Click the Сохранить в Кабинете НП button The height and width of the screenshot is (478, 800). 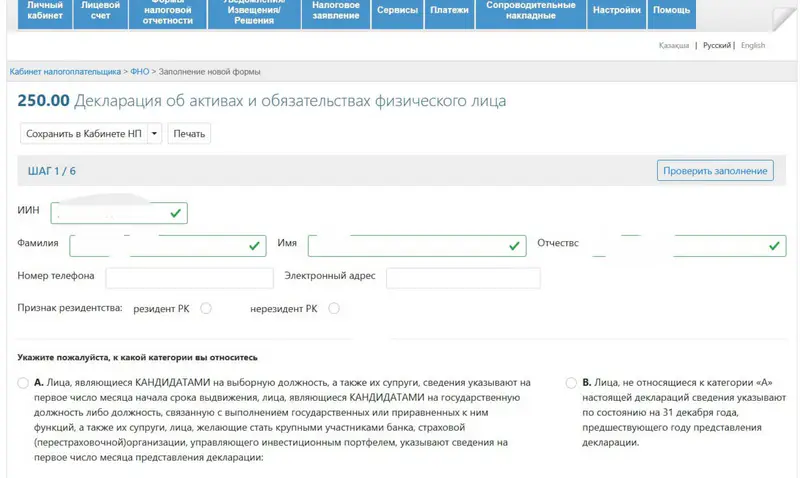click(84, 133)
